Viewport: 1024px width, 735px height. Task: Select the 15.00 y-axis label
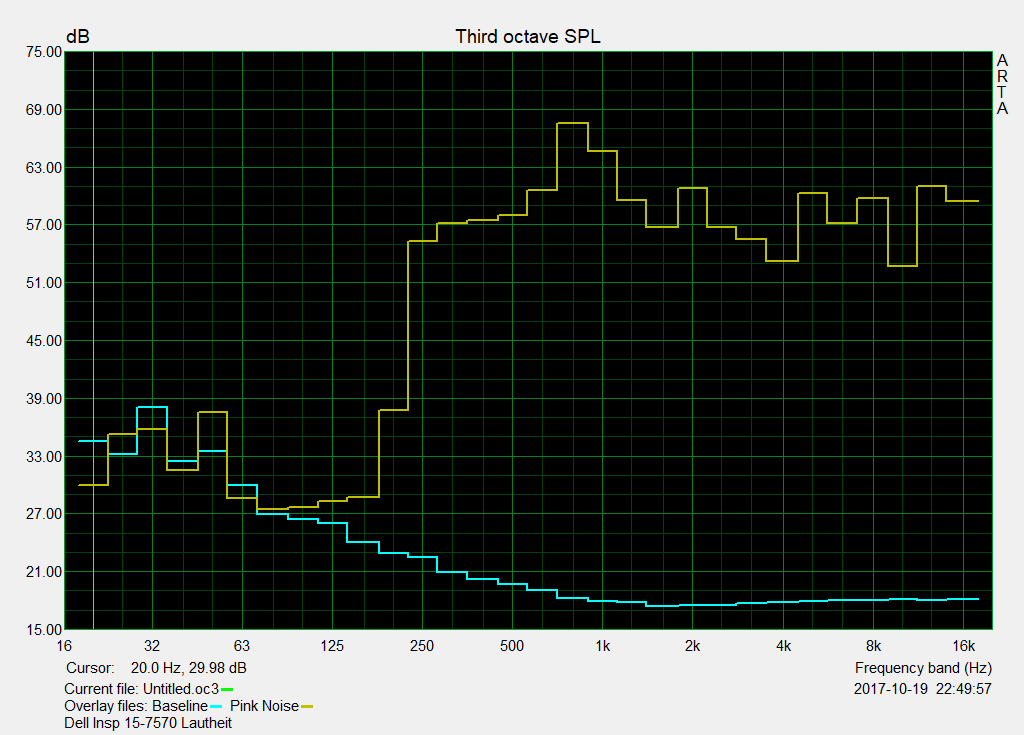coord(44,630)
